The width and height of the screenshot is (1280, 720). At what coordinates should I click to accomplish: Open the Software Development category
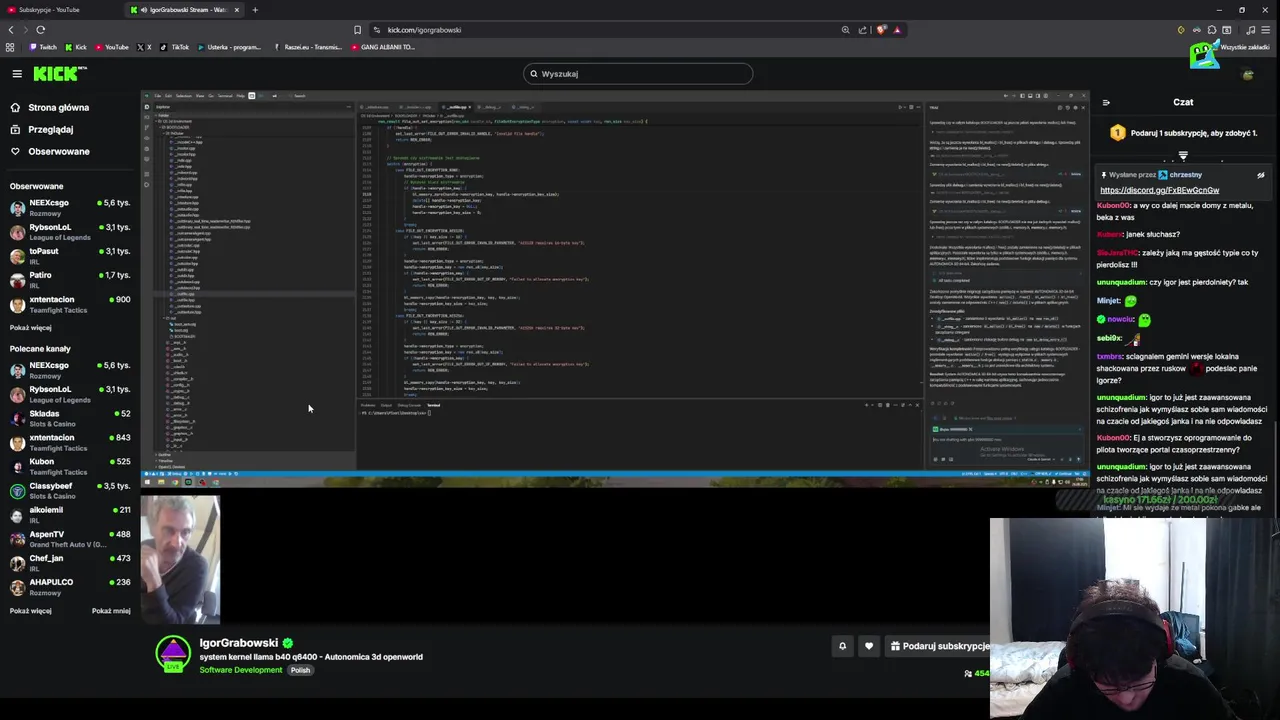pyautogui.click(x=240, y=670)
